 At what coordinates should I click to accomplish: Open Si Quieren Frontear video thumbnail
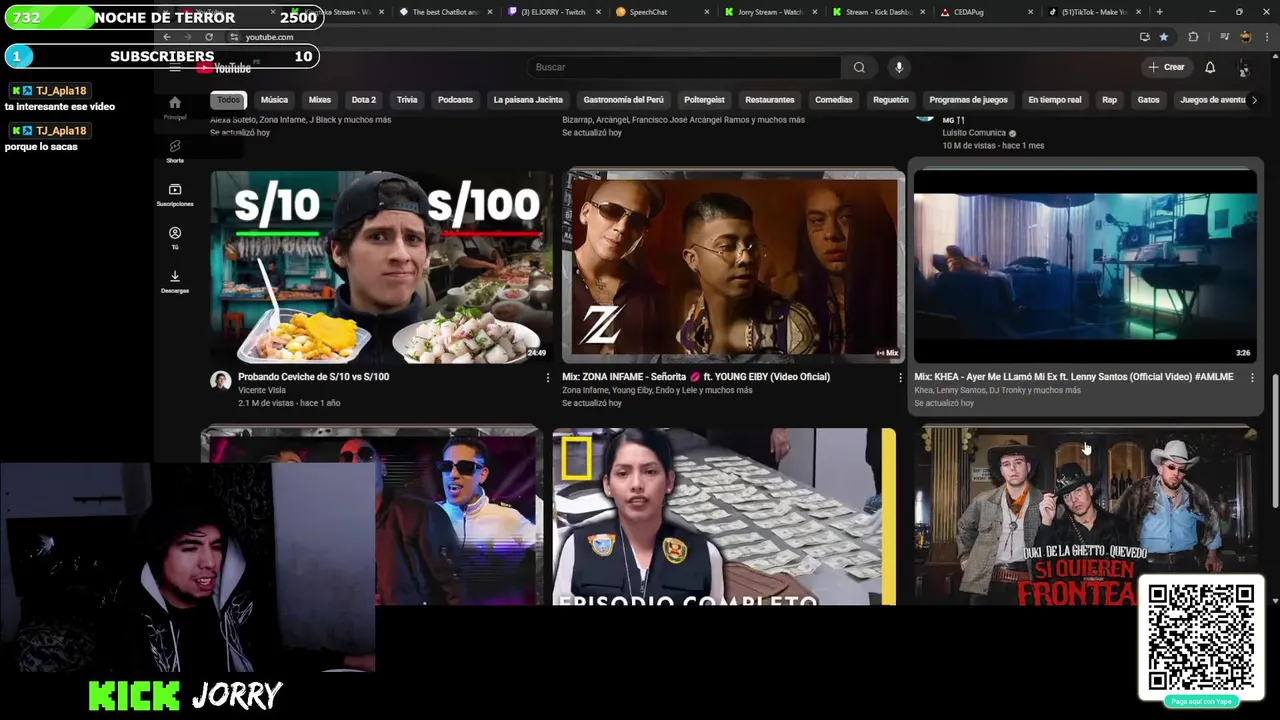[x=1085, y=516]
